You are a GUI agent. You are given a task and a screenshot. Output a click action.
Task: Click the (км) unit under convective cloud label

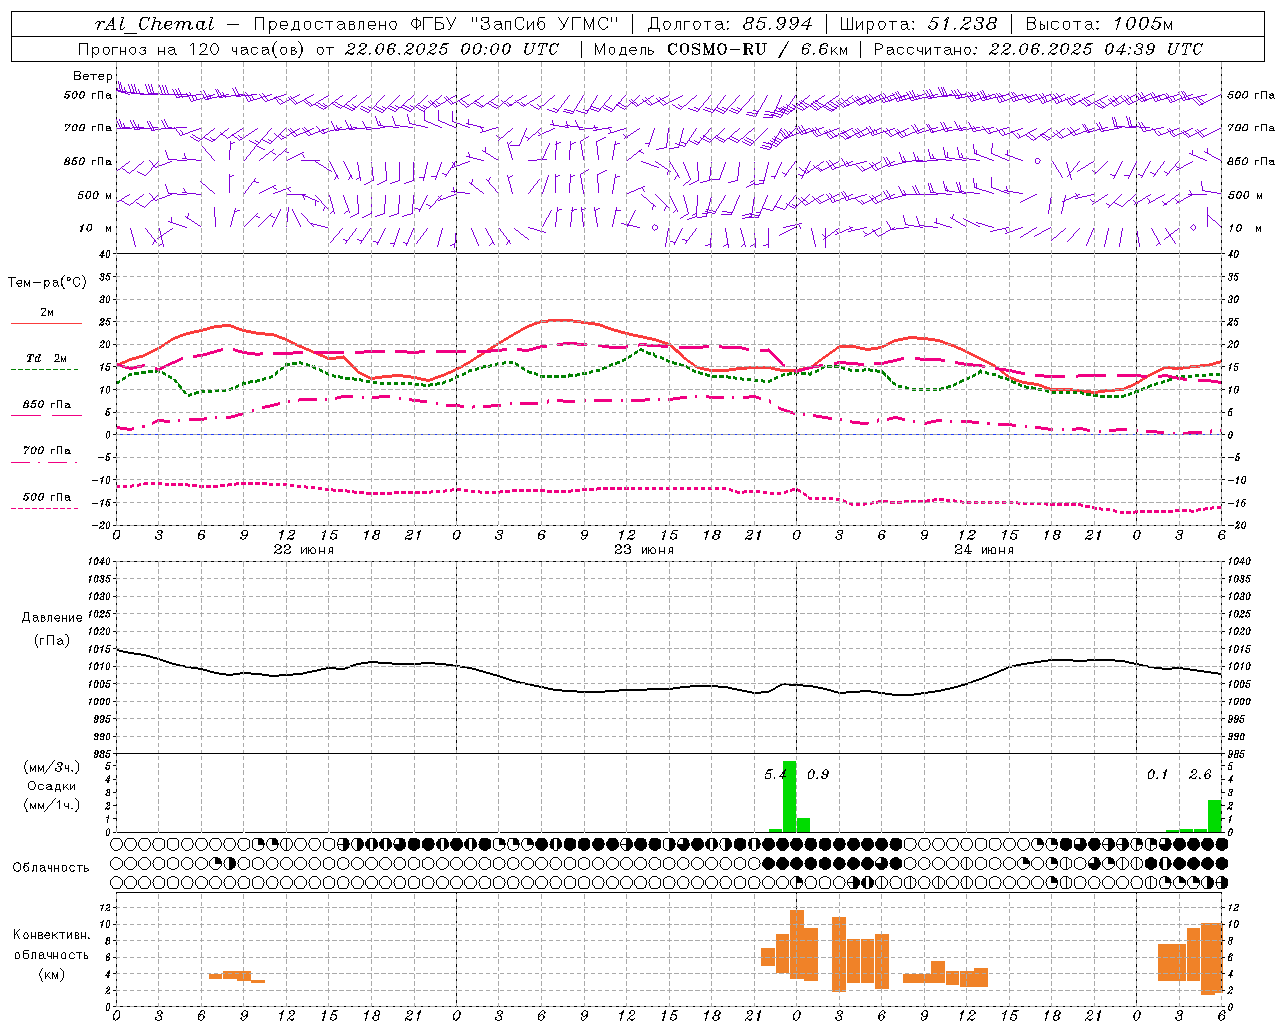(52, 974)
